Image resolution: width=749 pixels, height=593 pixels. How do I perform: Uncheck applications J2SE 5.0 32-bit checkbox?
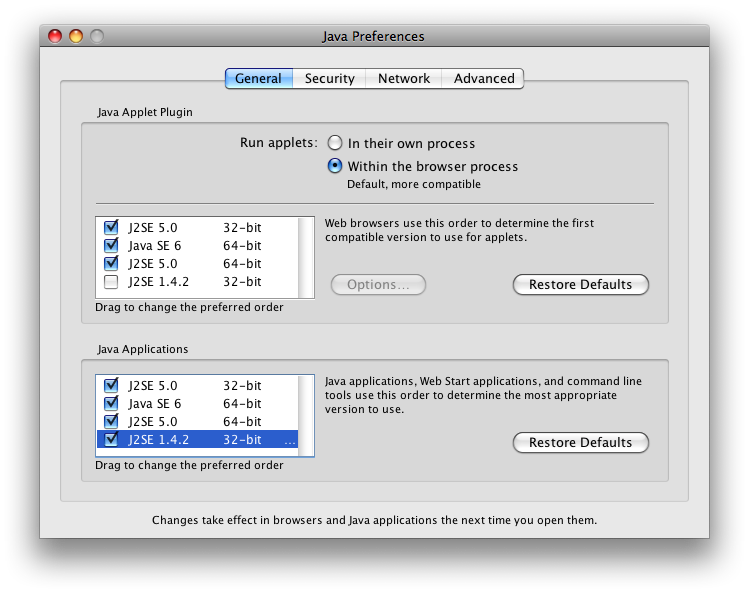[111, 385]
